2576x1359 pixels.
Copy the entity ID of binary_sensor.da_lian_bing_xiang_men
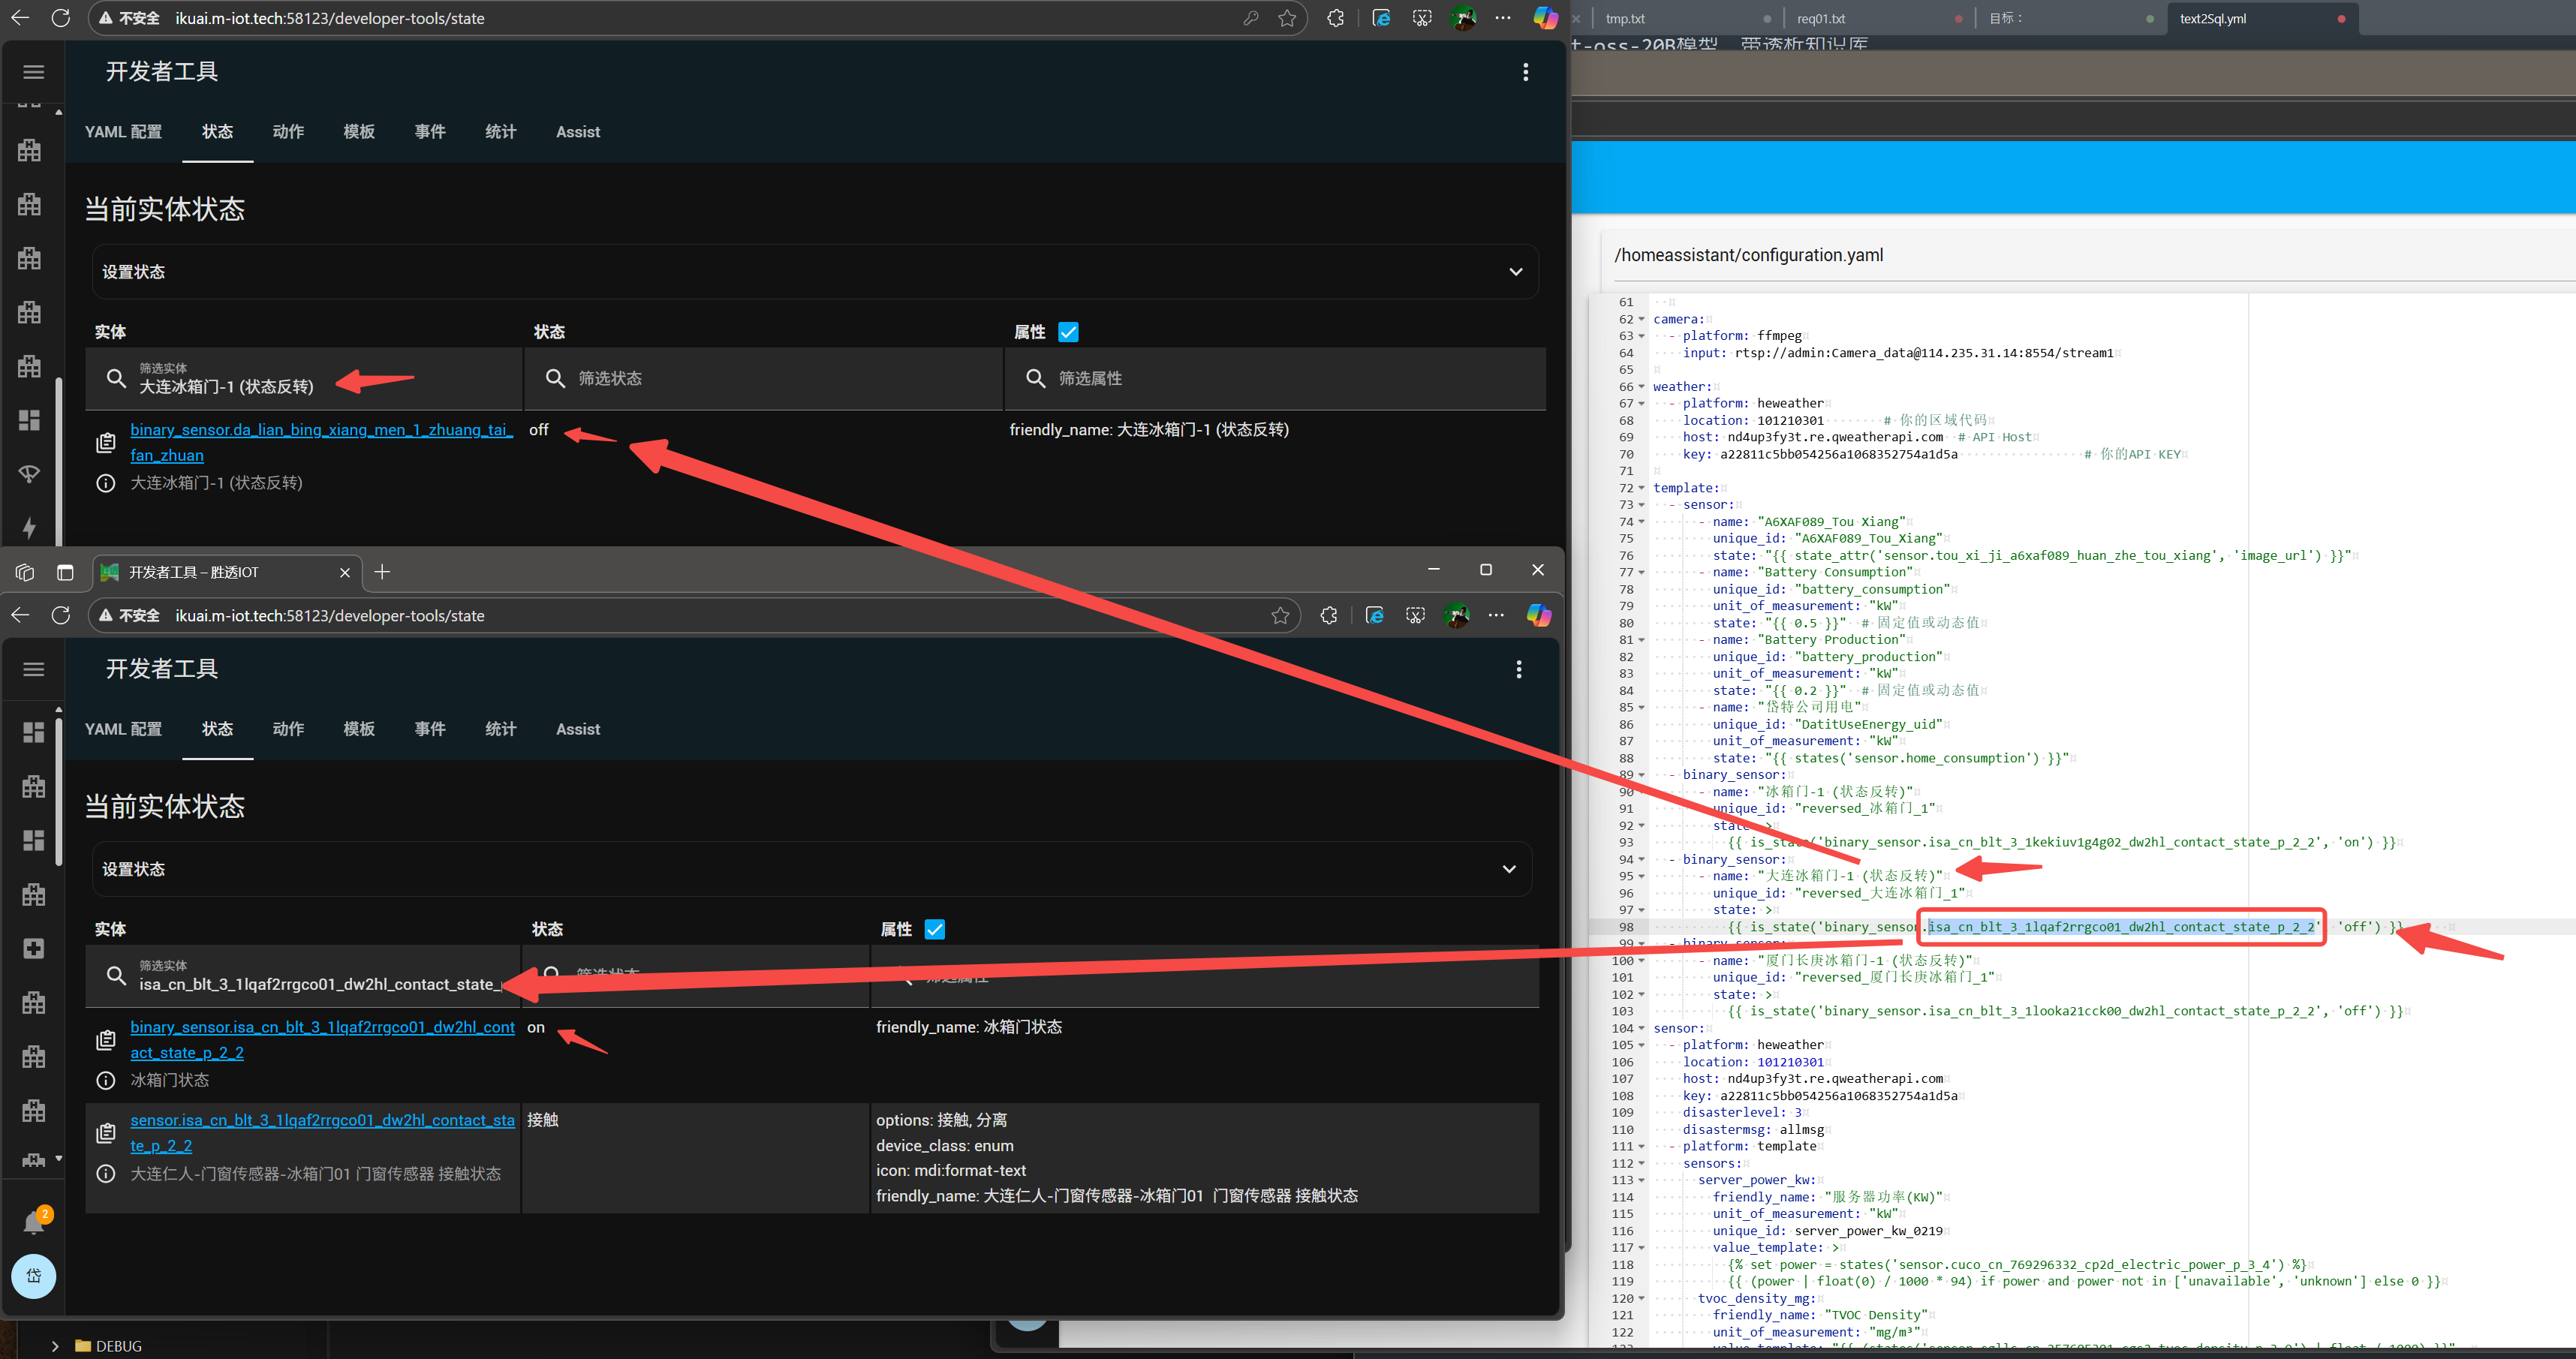point(105,443)
